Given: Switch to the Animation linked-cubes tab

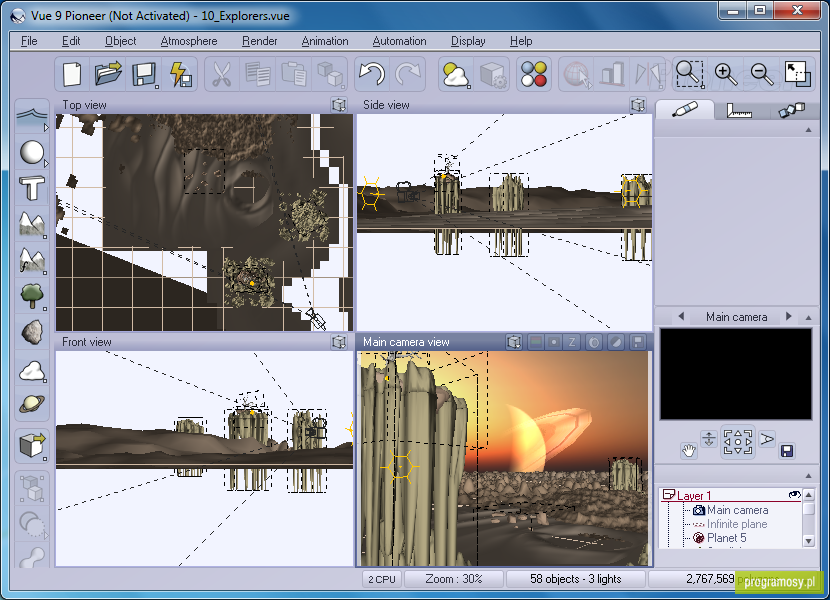Looking at the screenshot, I should [x=791, y=110].
